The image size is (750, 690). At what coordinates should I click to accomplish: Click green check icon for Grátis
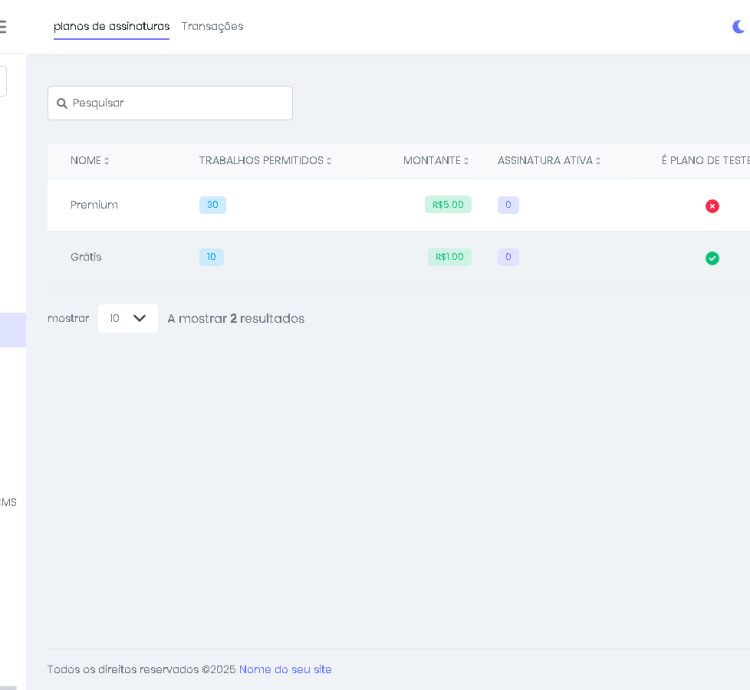712,258
